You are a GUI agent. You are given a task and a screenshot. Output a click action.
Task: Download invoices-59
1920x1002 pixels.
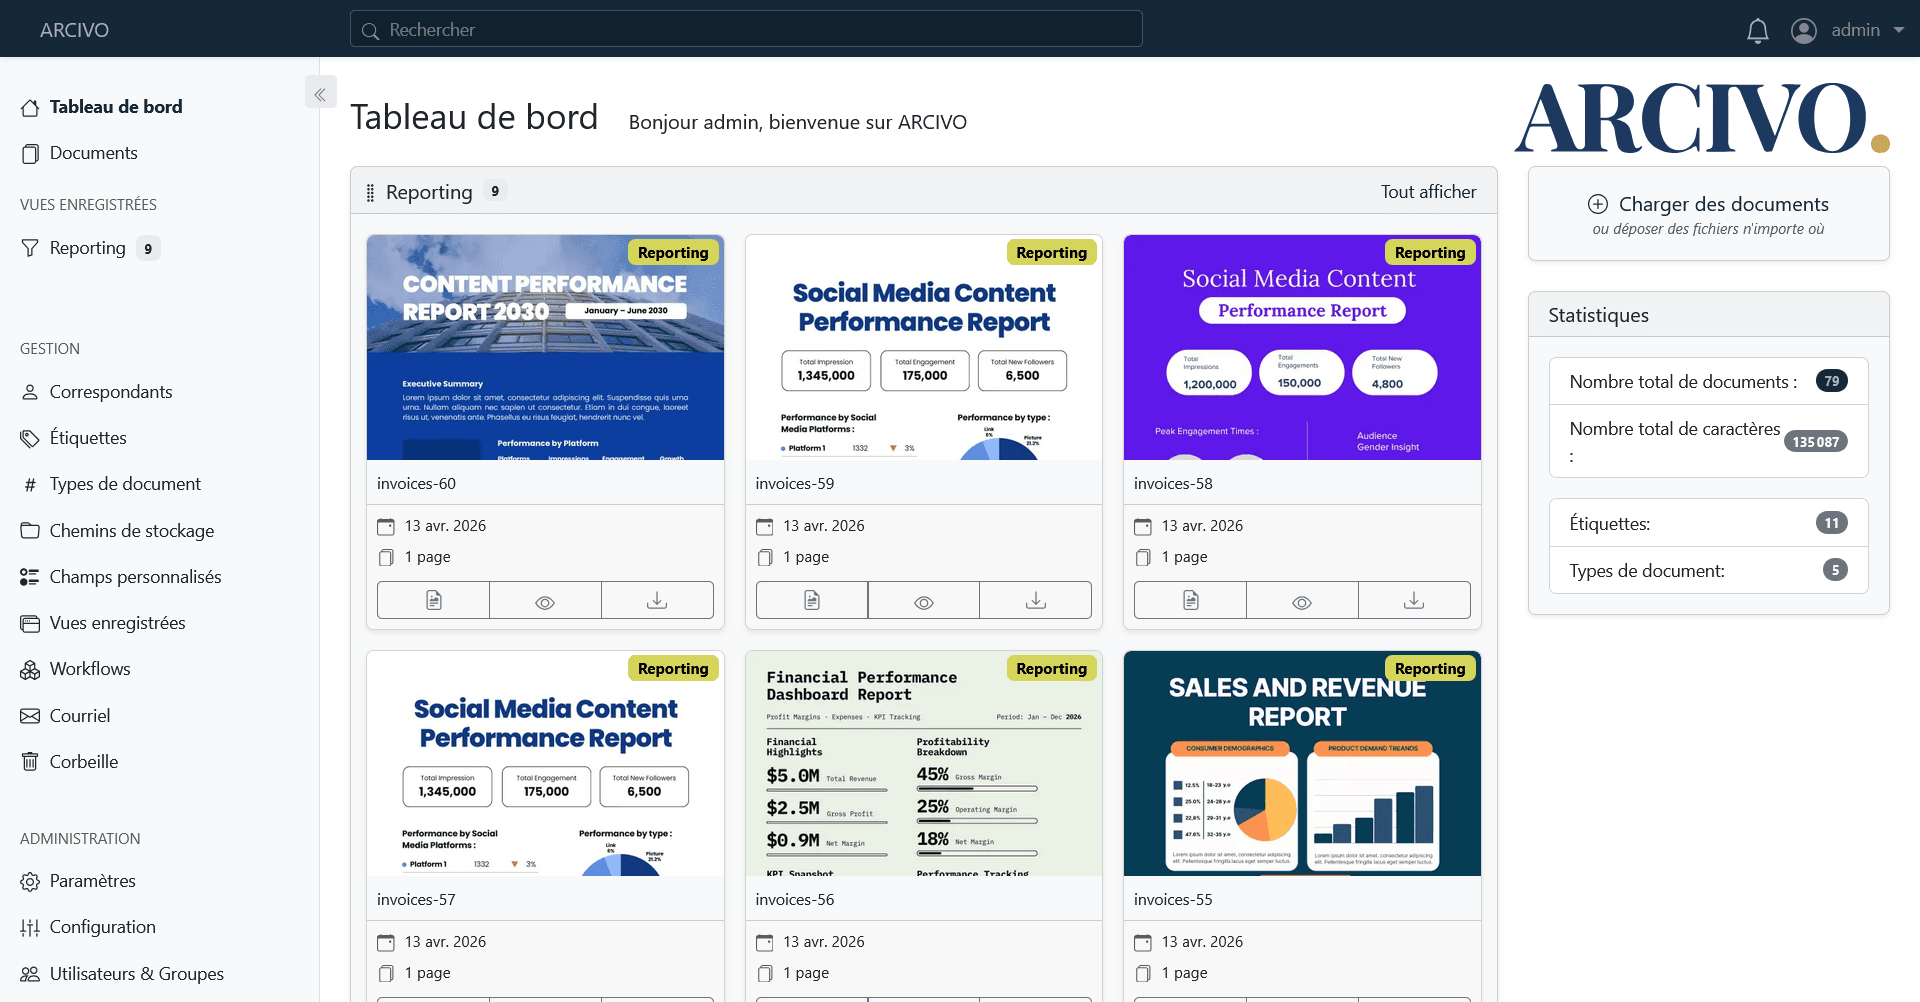click(x=1036, y=600)
